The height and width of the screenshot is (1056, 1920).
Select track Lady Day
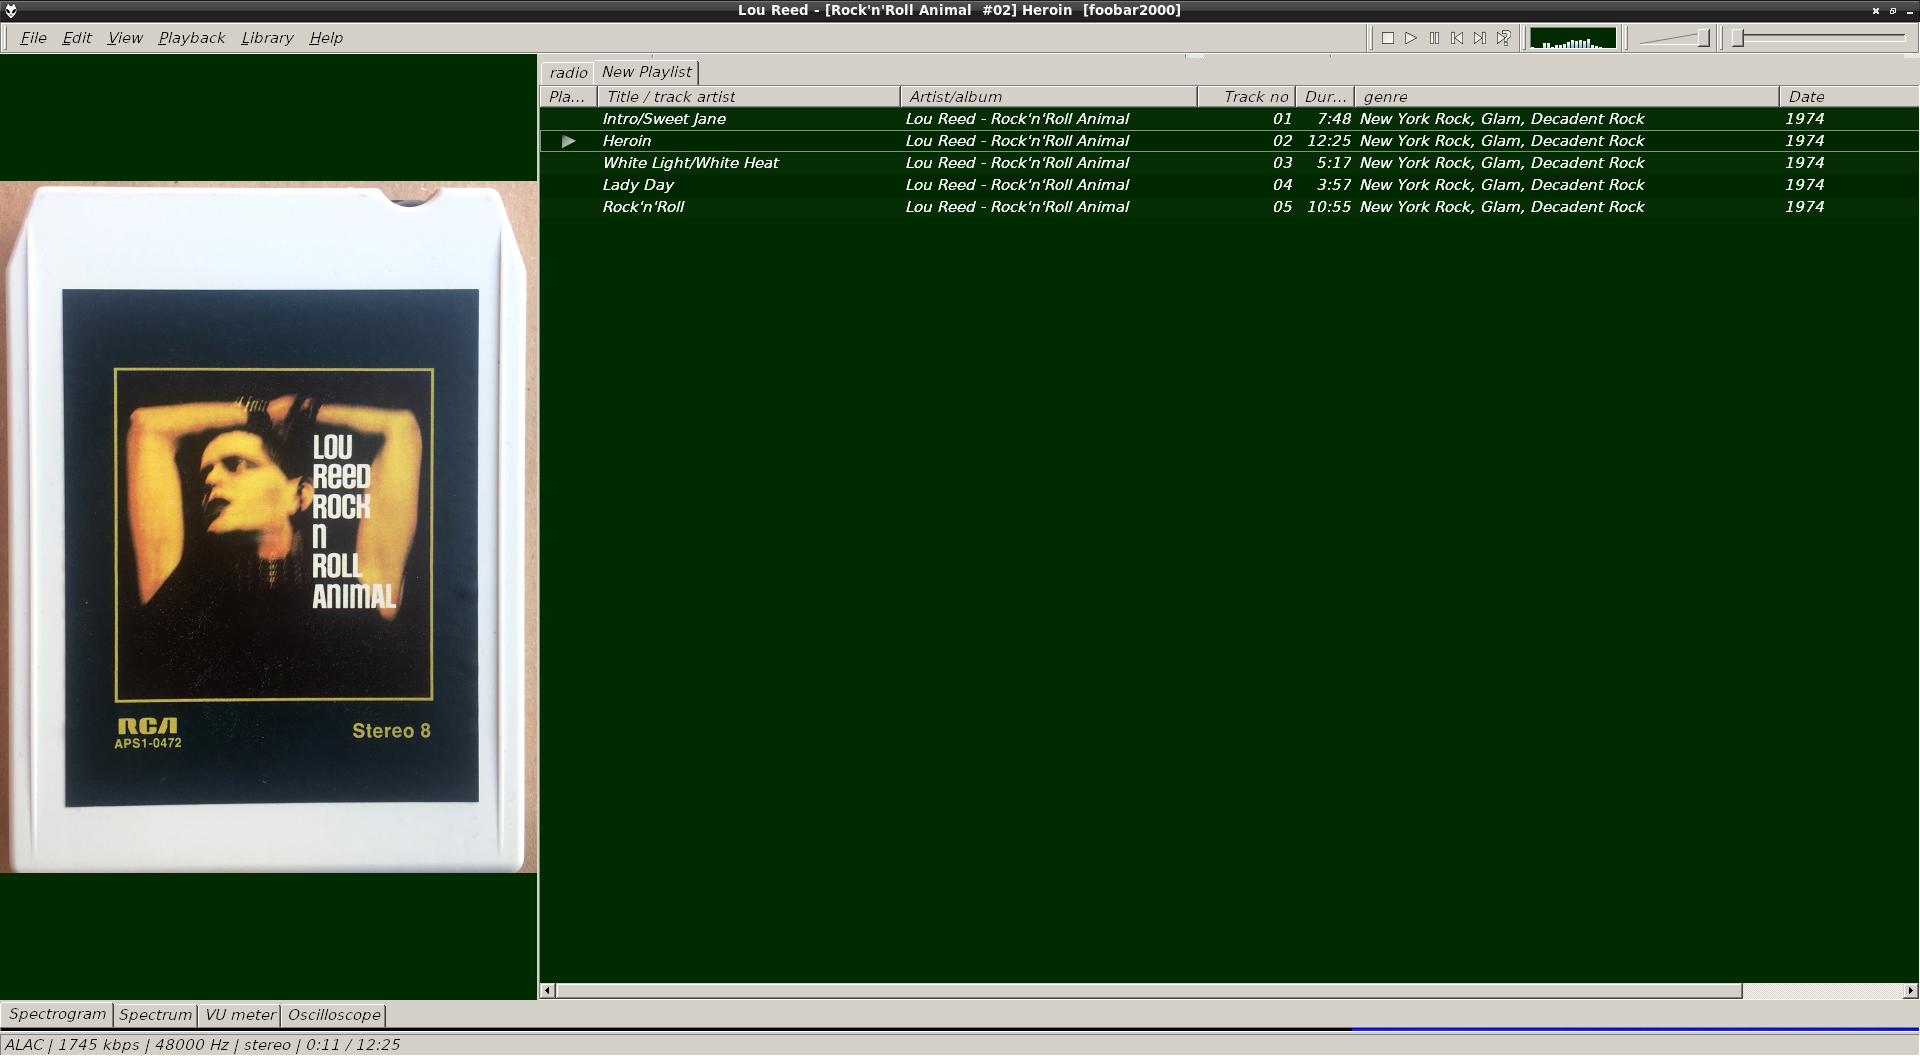(x=1229, y=185)
